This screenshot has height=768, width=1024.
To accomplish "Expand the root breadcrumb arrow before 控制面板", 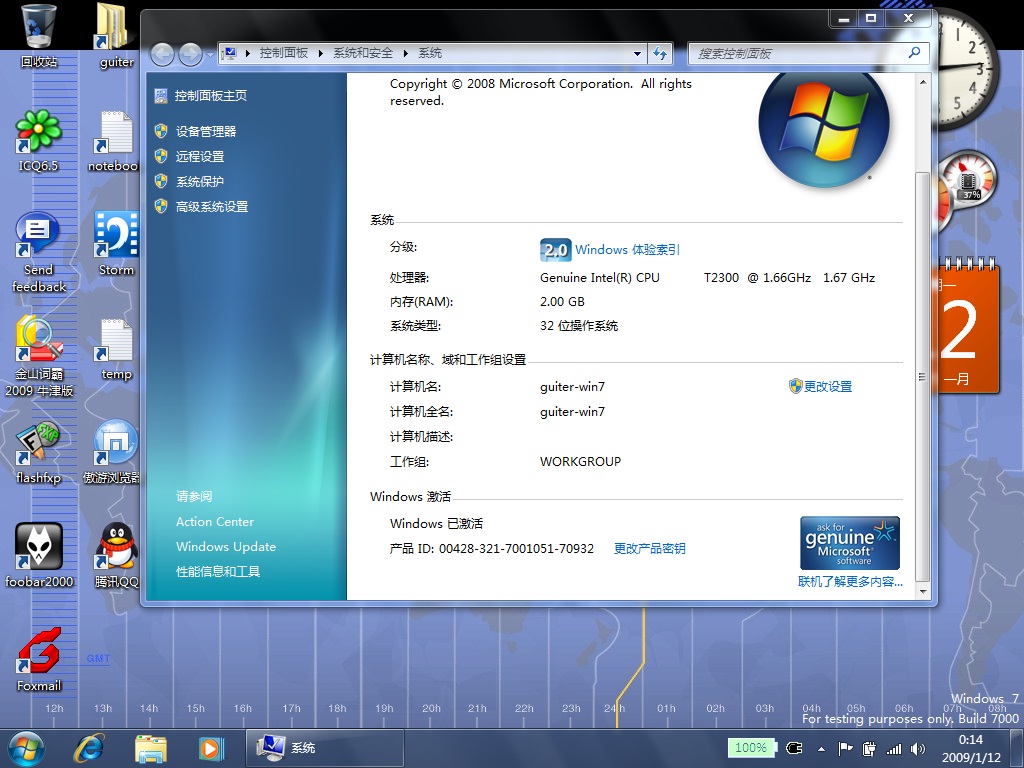I will point(248,54).
